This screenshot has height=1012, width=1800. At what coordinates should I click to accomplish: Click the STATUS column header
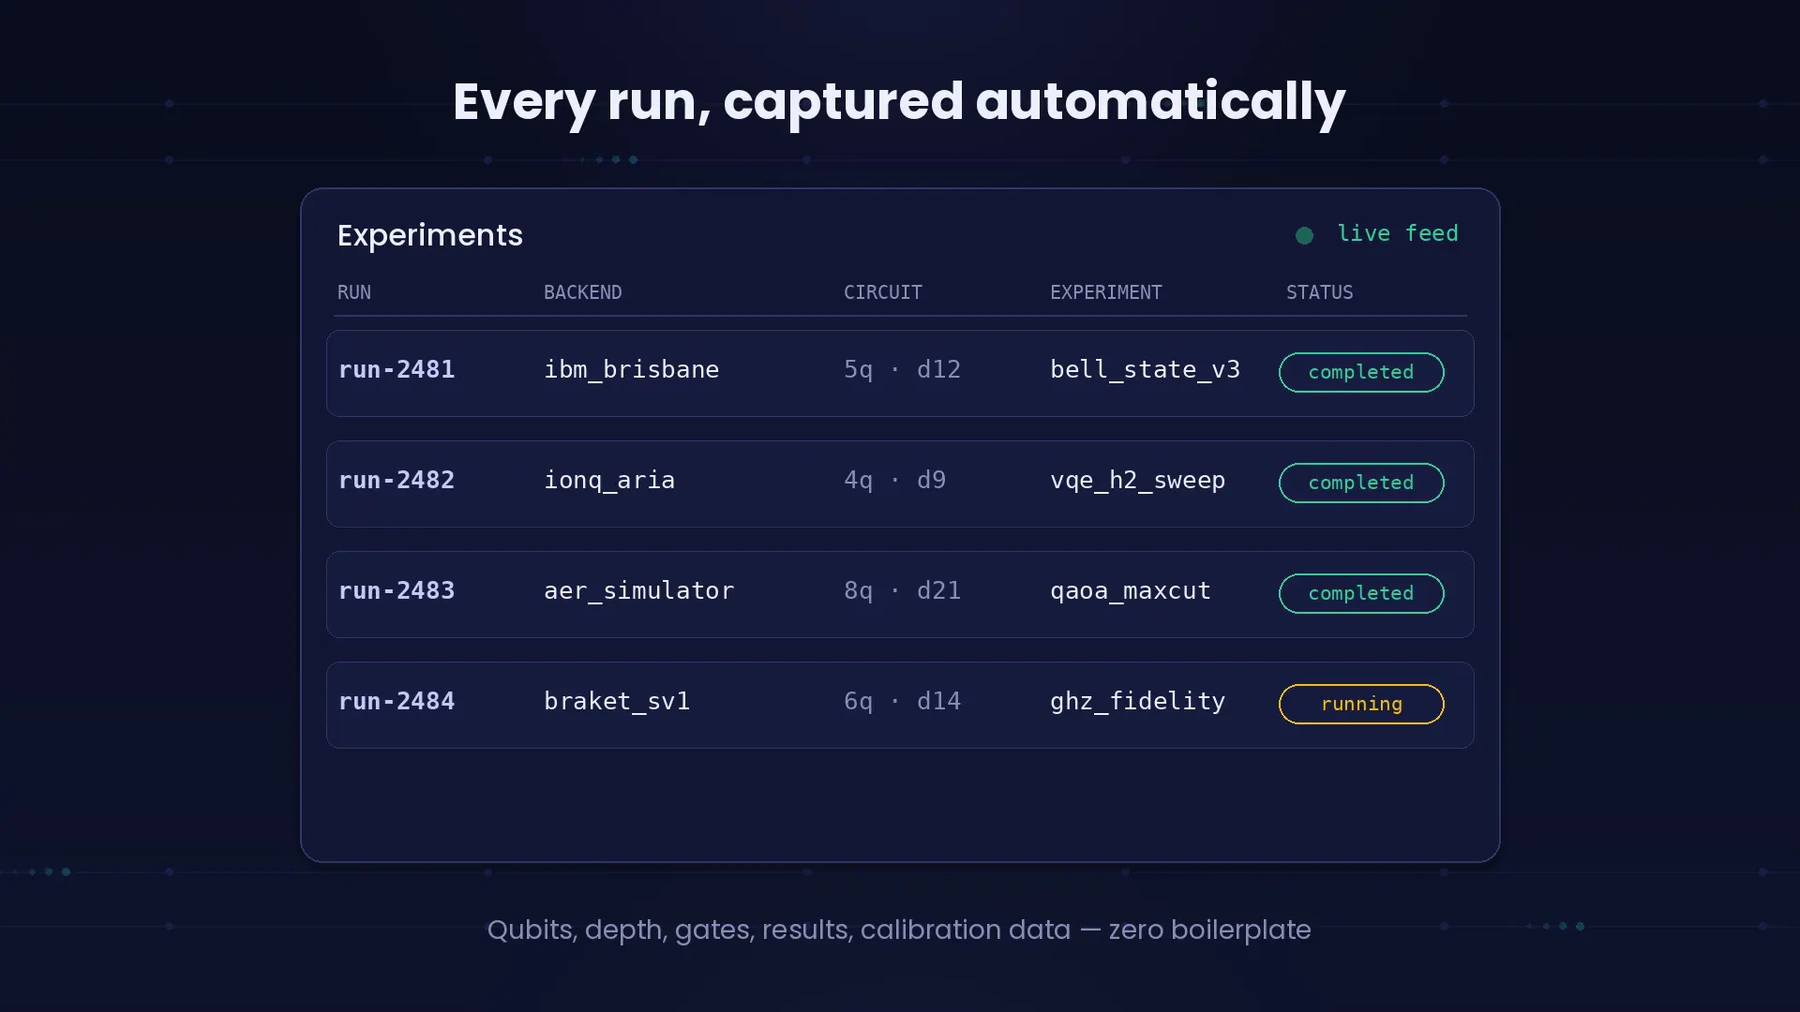1320,292
